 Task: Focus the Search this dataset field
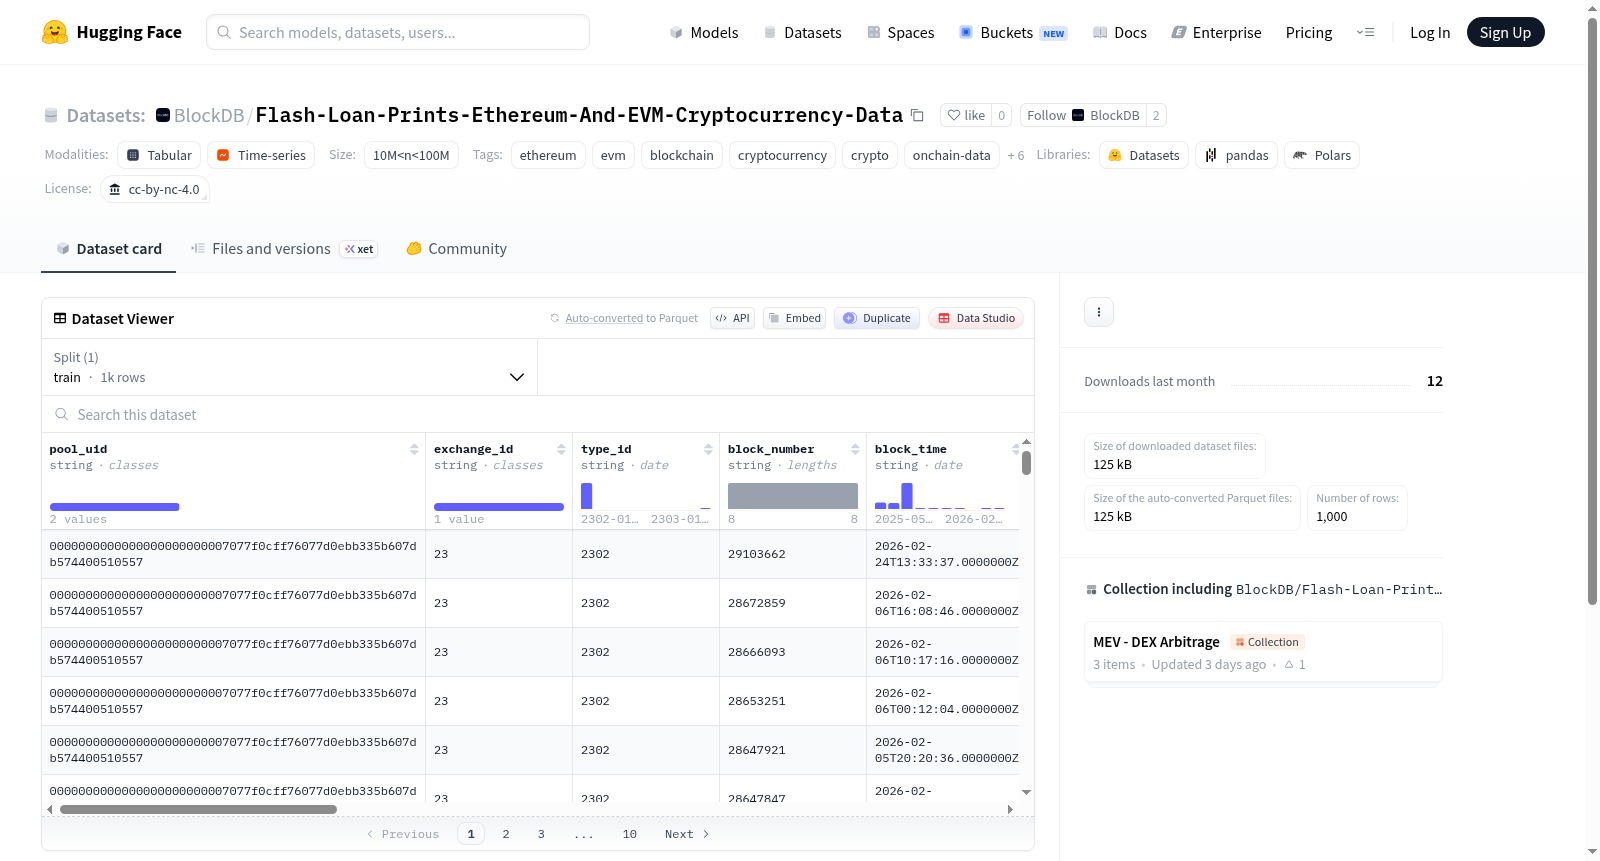[538, 414]
